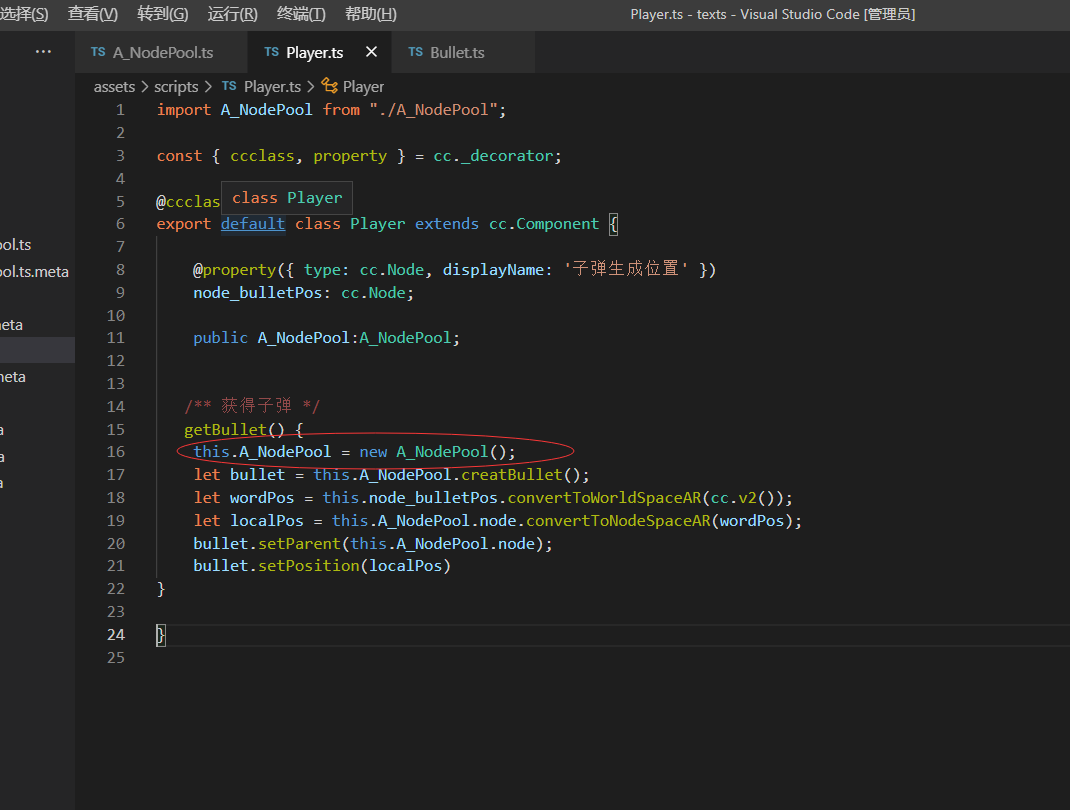Click the TS file icon in breadcrumb
The width and height of the screenshot is (1070, 810).
[229, 86]
